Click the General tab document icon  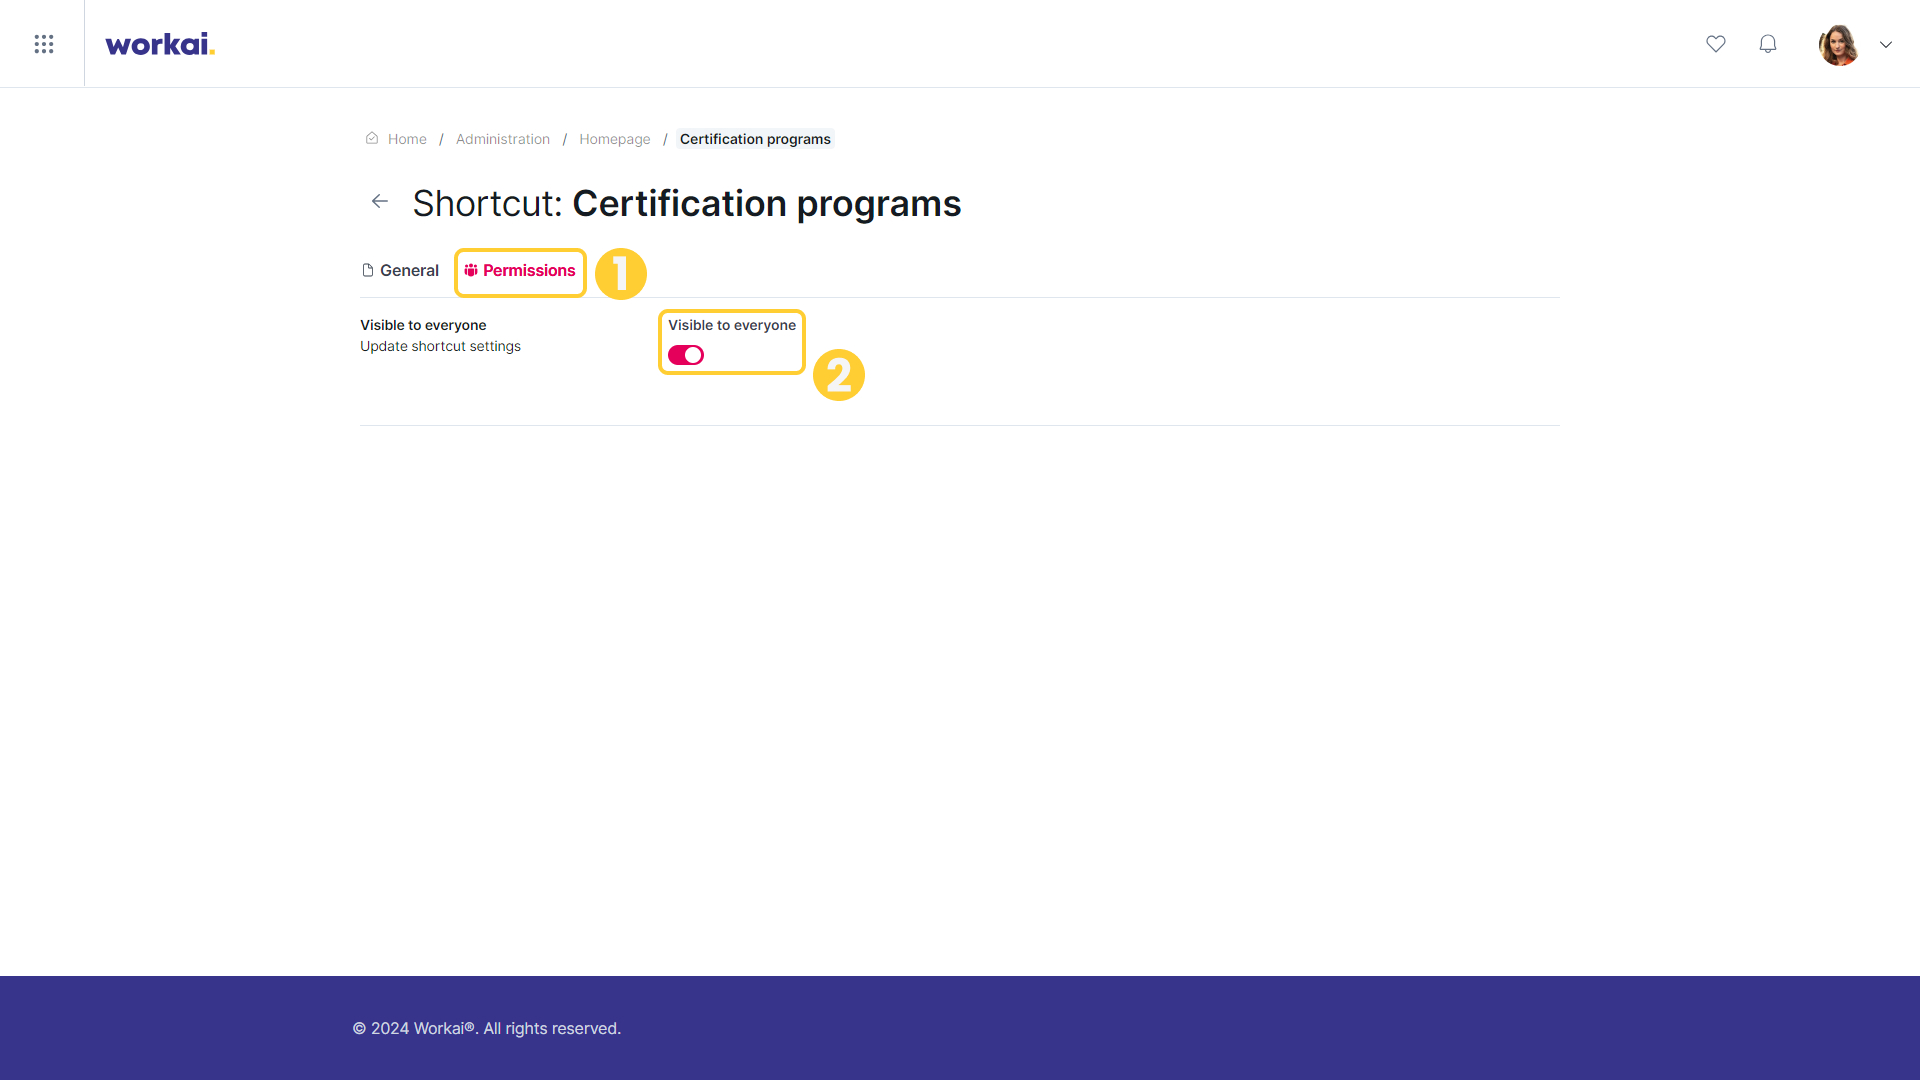368,270
